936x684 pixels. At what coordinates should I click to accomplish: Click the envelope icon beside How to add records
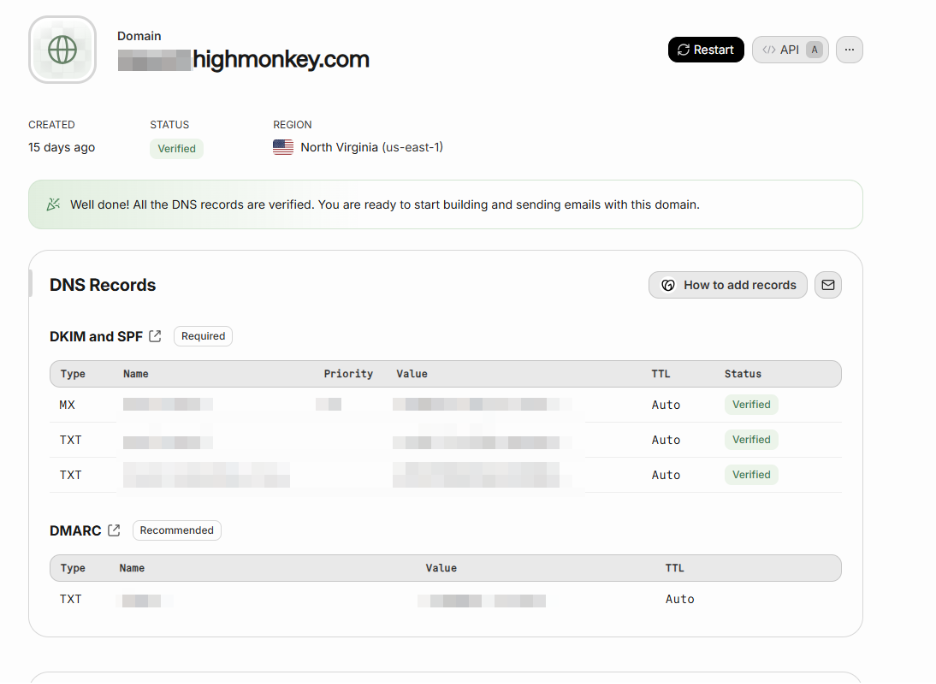coord(827,285)
